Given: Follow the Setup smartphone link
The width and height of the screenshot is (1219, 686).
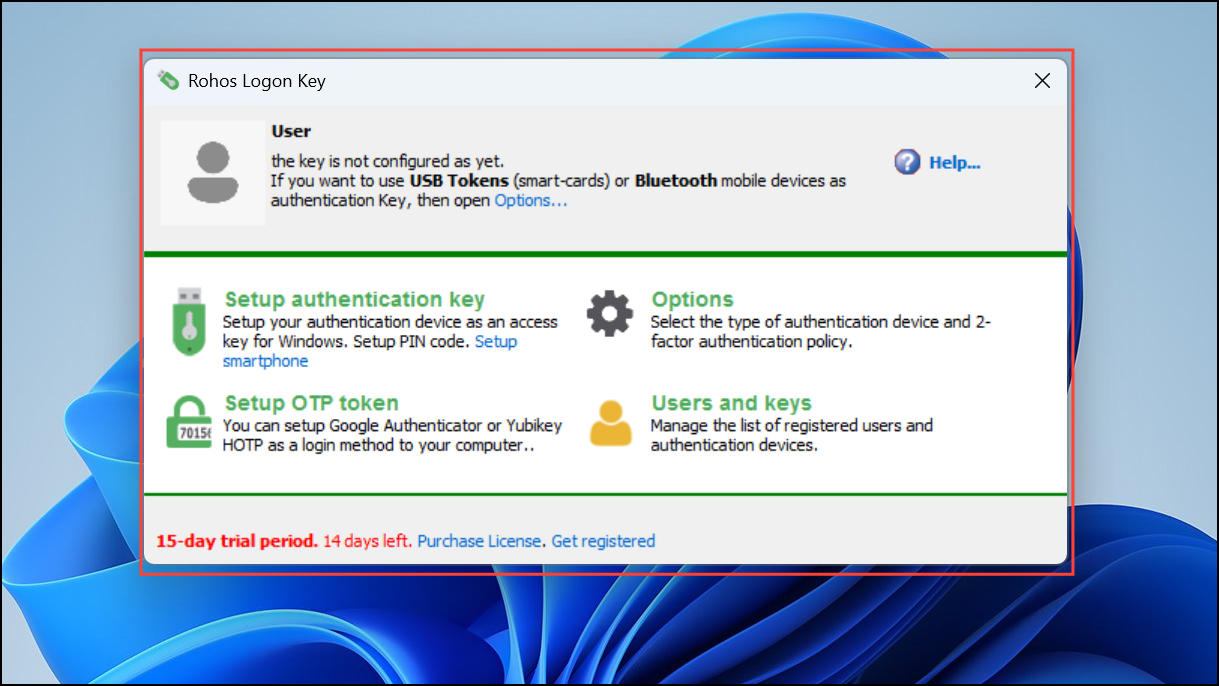Looking at the screenshot, I should click(x=370, y=351).
